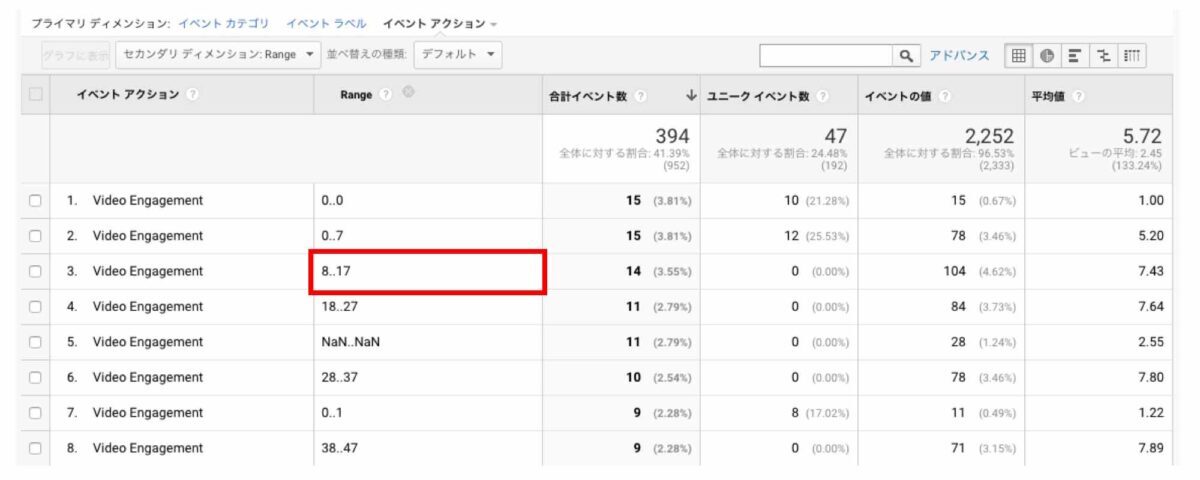This screenshot has width=1200, height=480.
Task: Open the デフォルト sort type dropdown
Action: click(457, 54)
